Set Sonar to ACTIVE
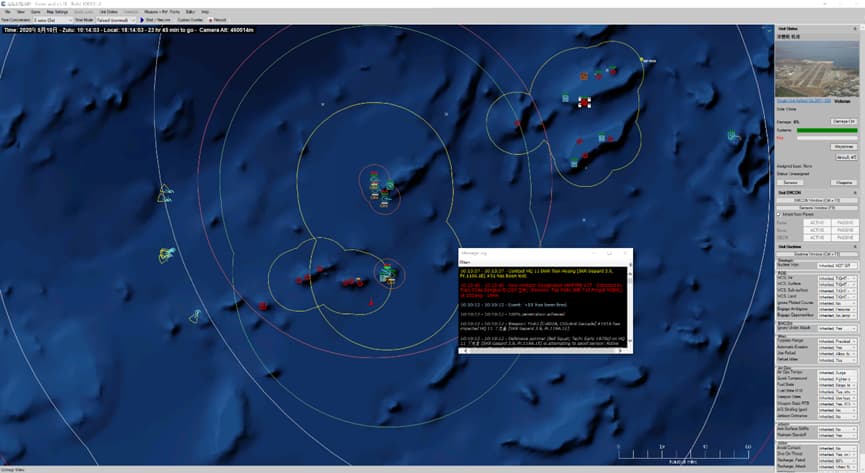865x473 pixels. (817, 230)
